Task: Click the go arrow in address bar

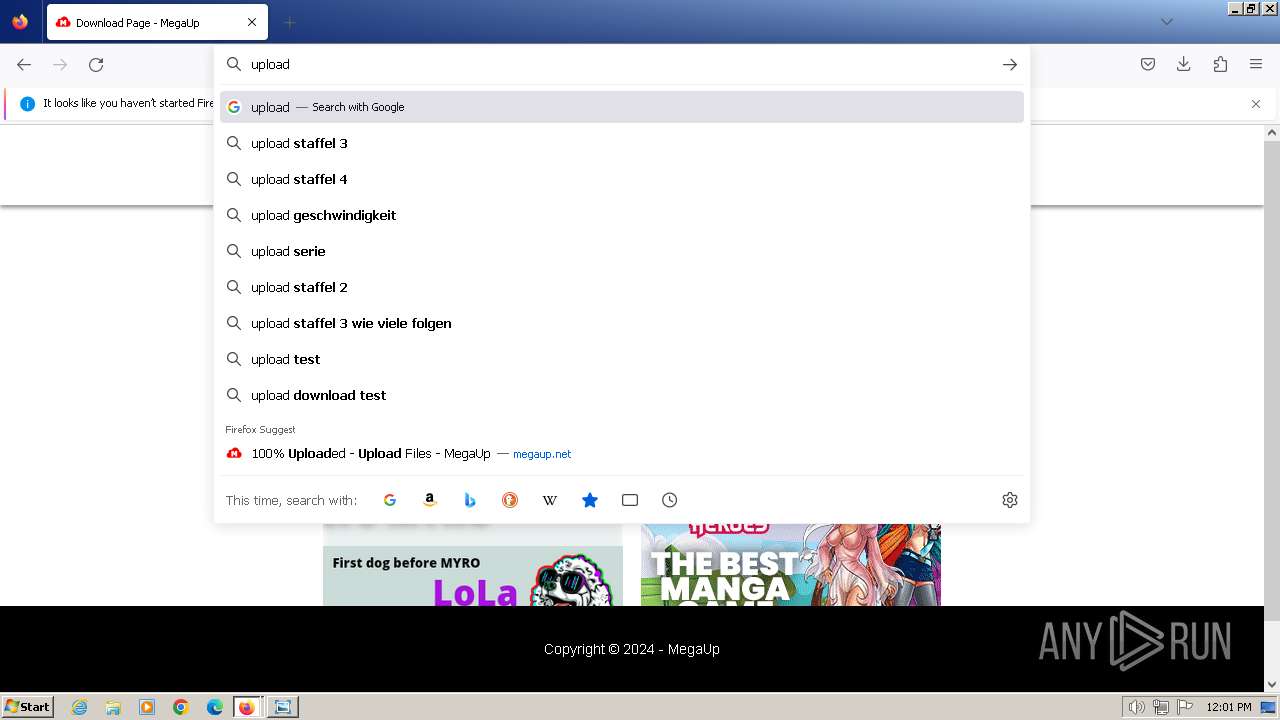Action: pos(1010,64)
